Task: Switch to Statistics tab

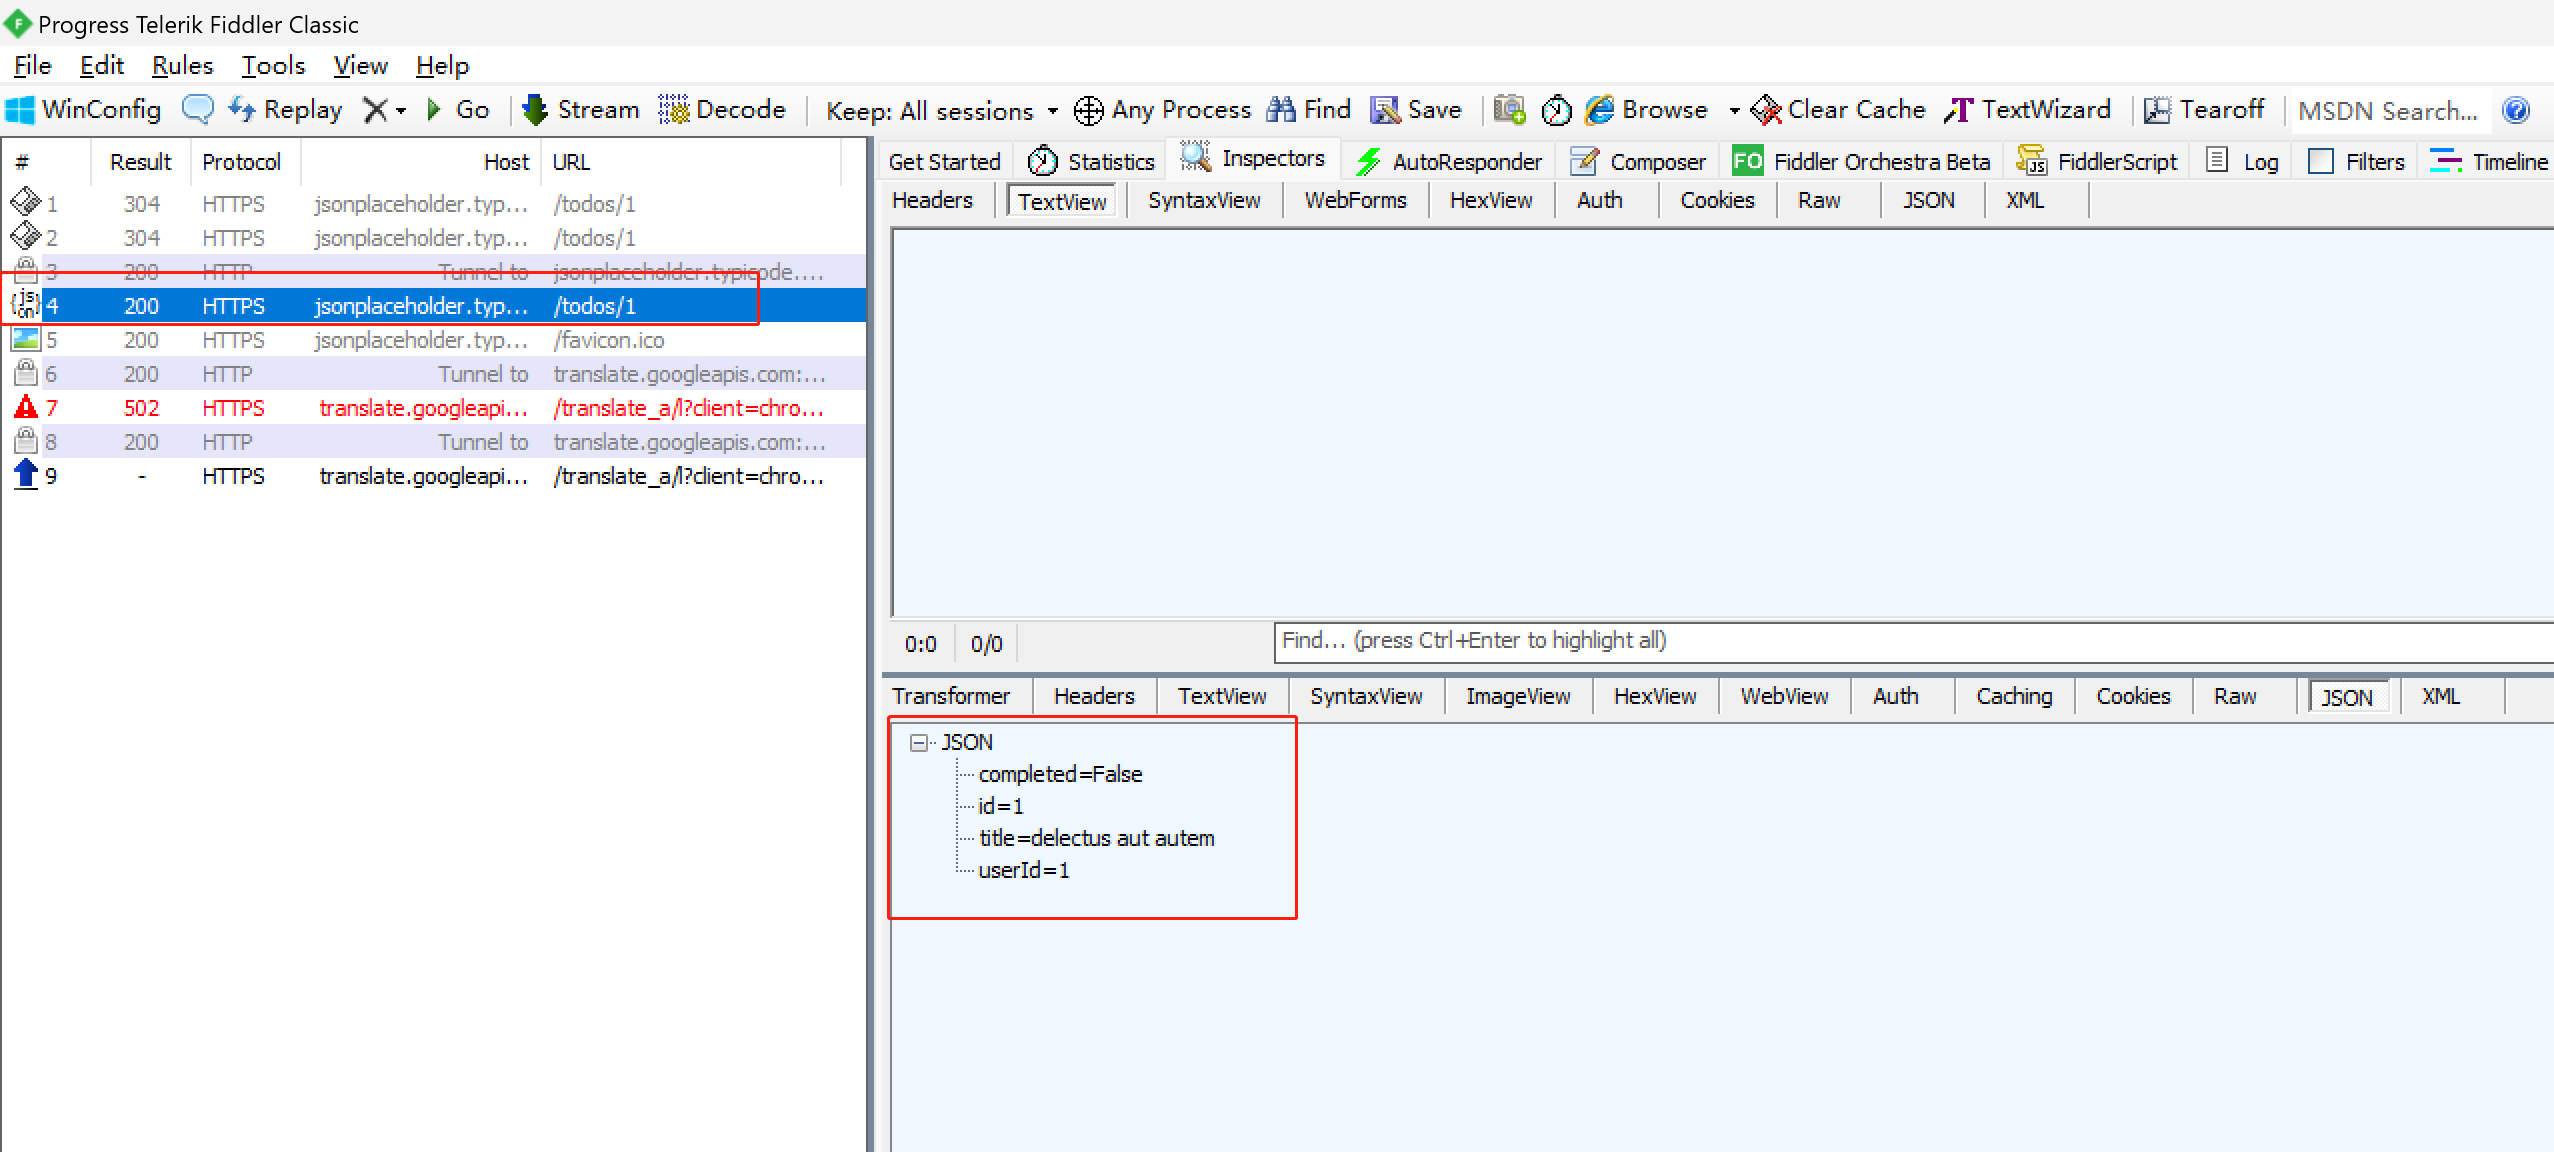Action: 1091,162
